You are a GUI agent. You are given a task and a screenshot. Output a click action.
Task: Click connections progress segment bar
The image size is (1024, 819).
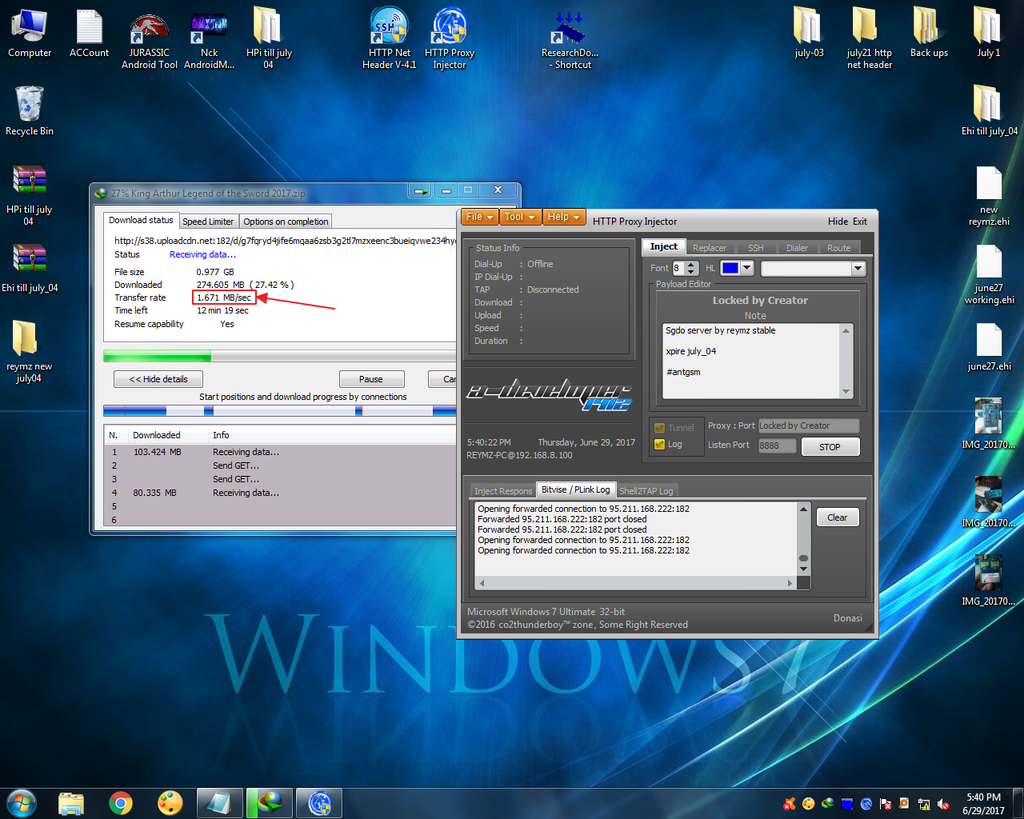pyautogui.click(x=280, y=411)
